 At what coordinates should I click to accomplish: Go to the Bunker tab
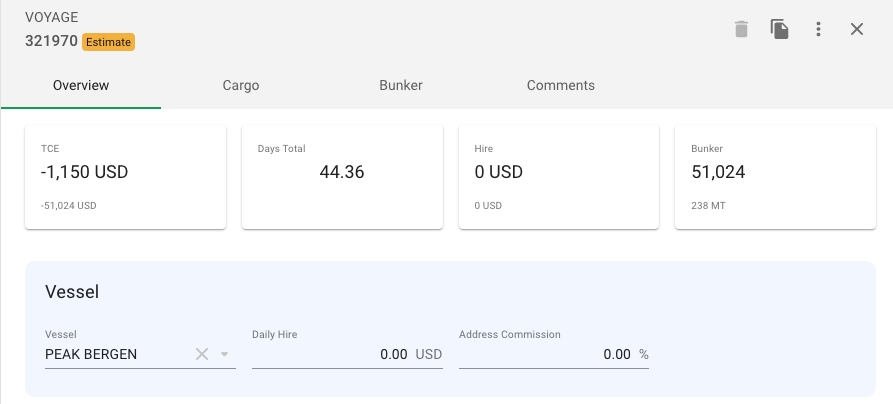pyautogui.click(x=401, y=85)
